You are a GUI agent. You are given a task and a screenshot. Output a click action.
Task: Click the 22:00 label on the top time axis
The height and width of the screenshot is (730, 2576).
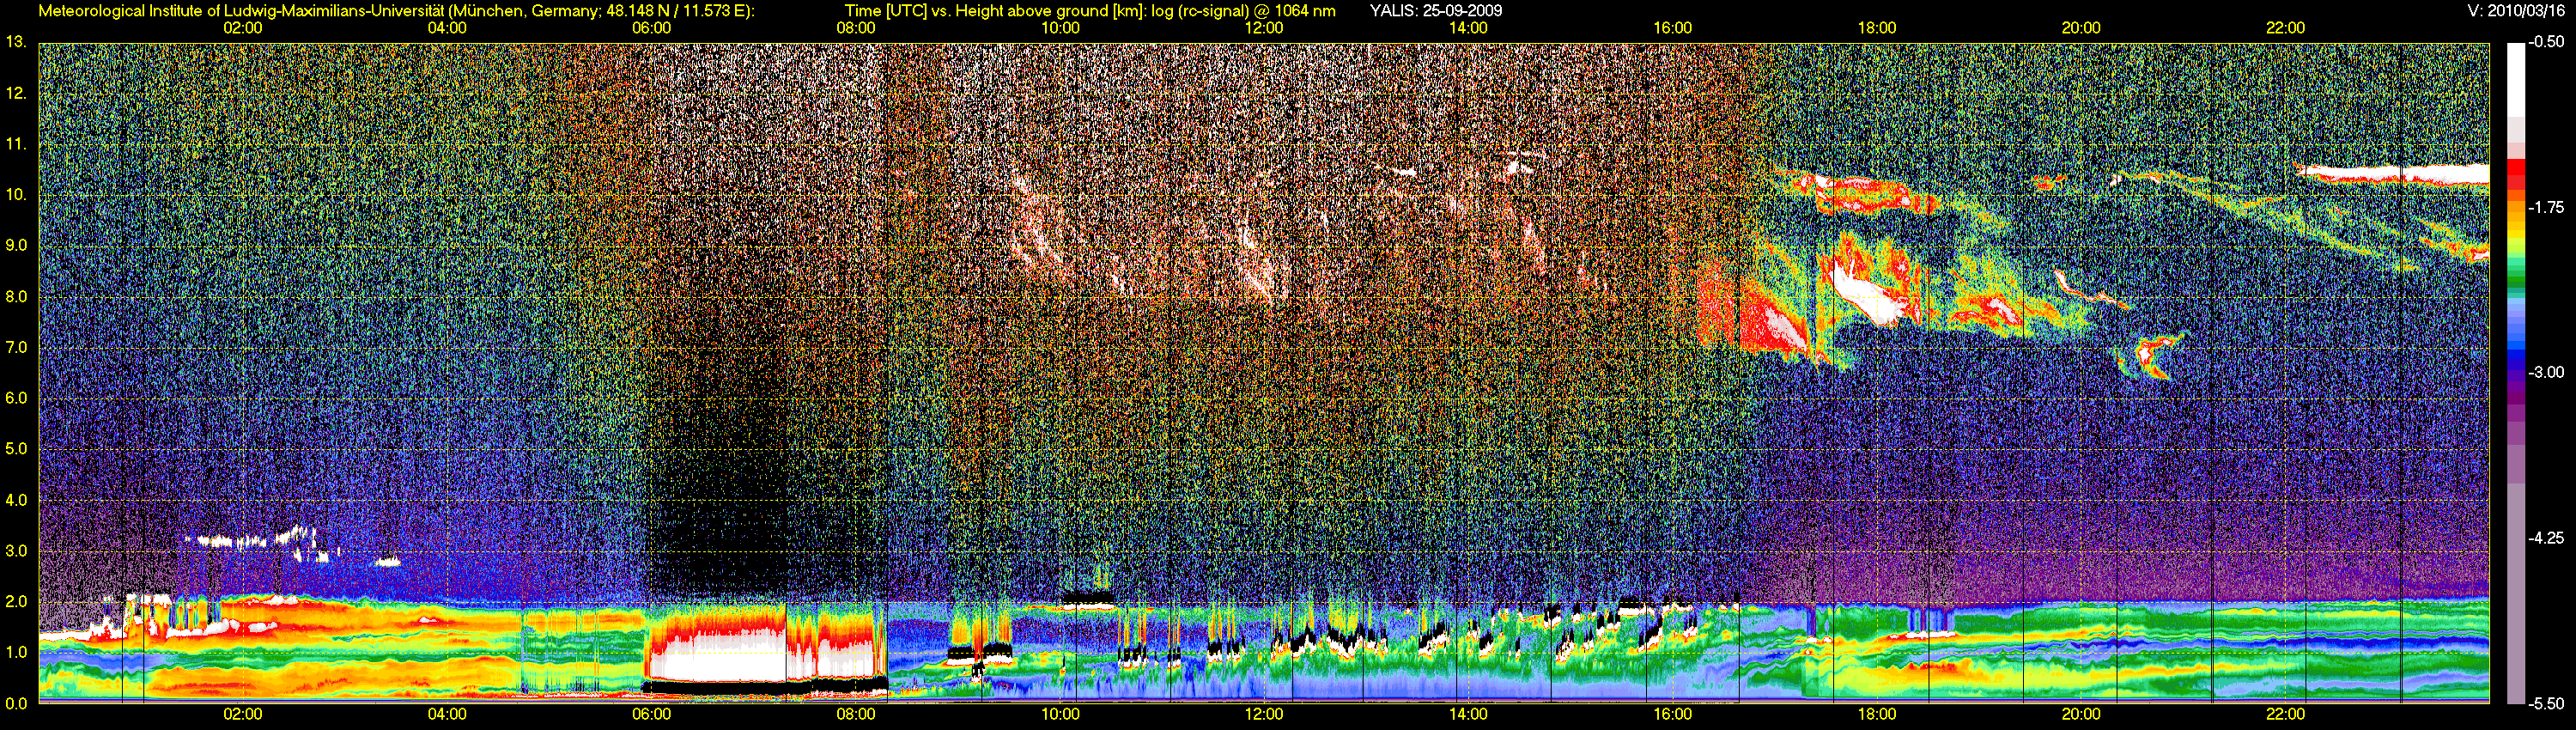(x=2285, y=28)
